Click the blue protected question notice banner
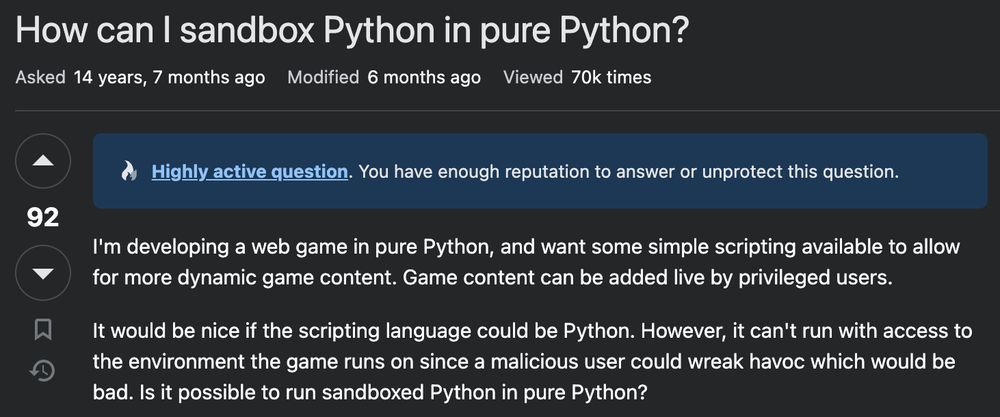1000x417 pixels. 540,171
